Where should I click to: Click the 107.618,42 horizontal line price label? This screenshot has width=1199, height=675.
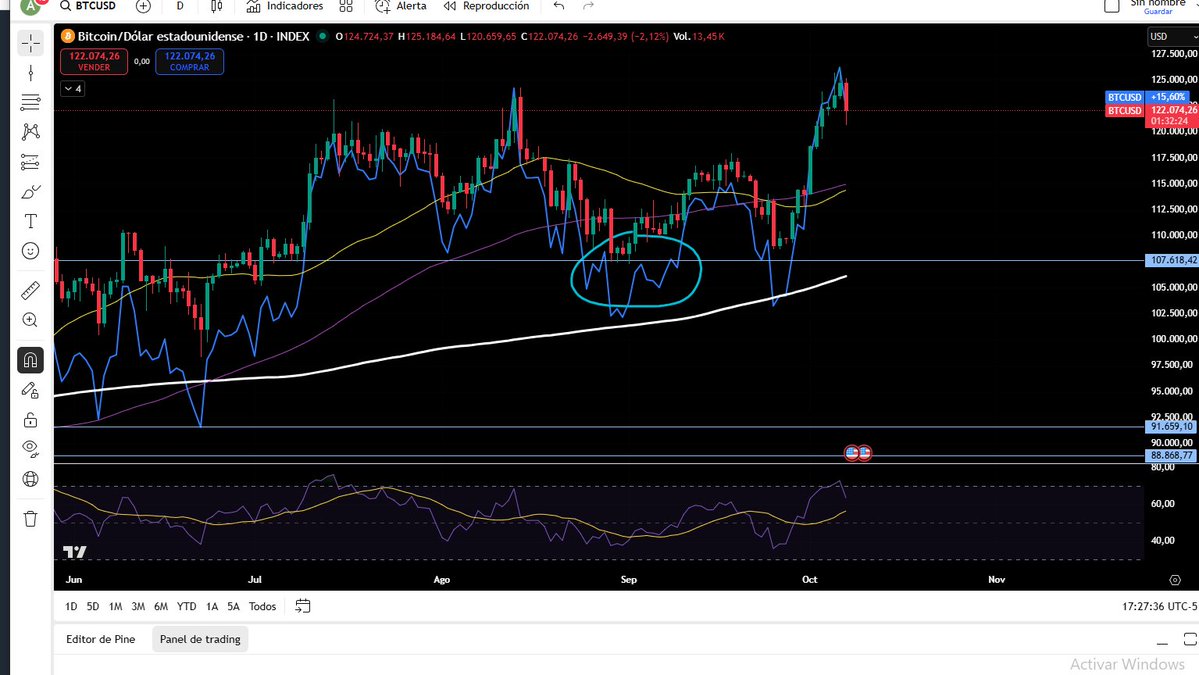1172,260
